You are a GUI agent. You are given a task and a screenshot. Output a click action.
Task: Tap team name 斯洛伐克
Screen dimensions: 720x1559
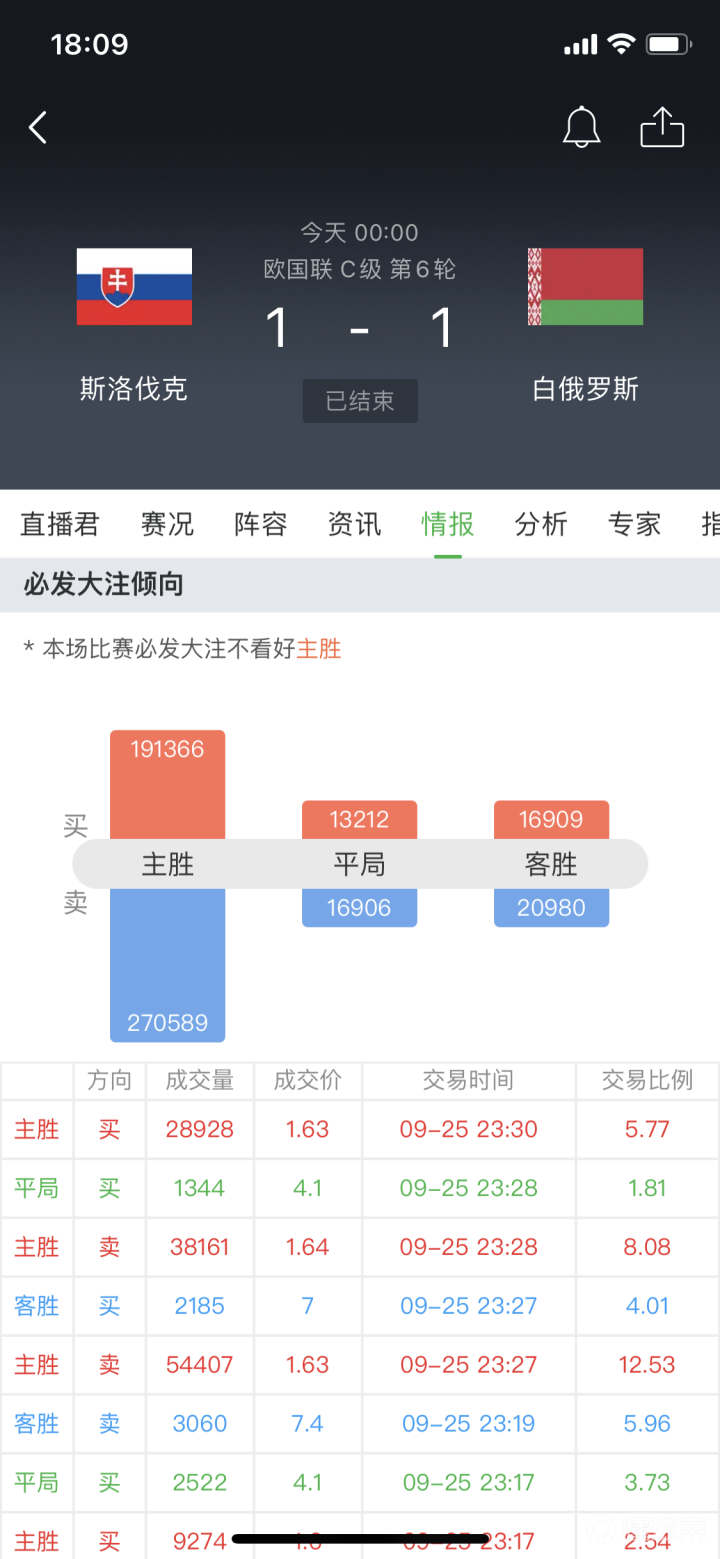(134, 389)
